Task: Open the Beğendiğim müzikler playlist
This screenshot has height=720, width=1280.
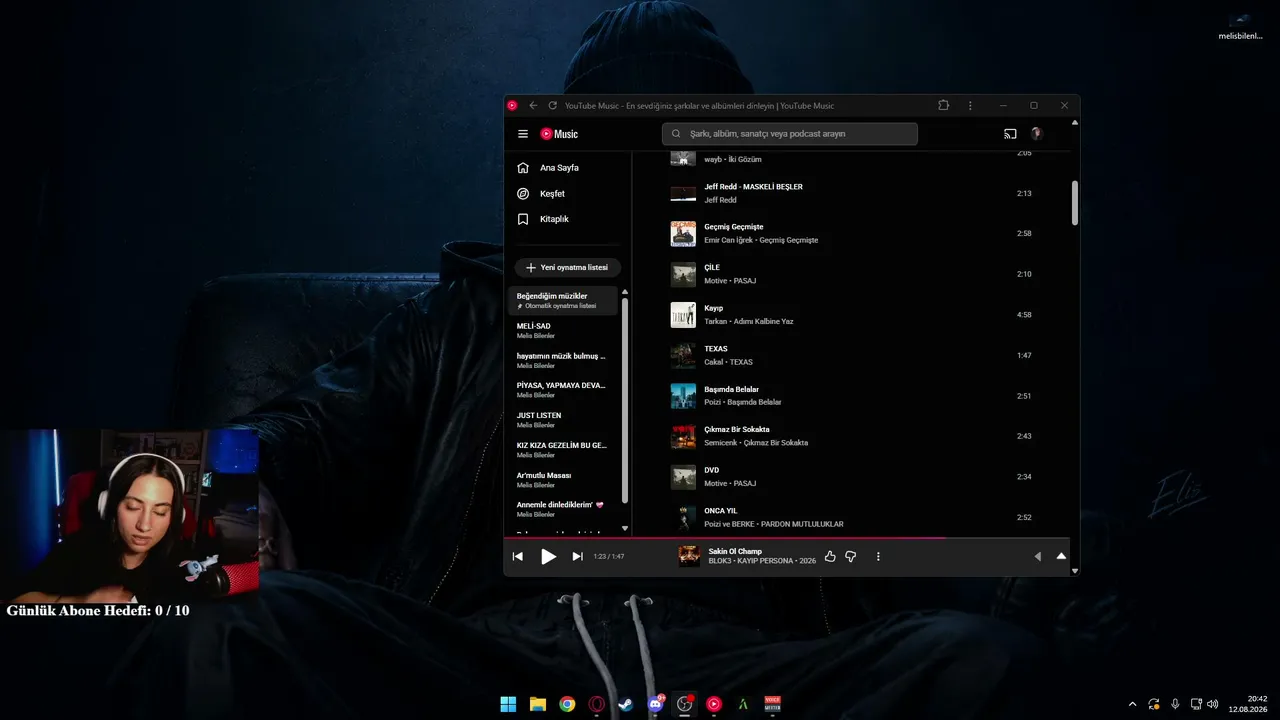Action: (563, 300)
